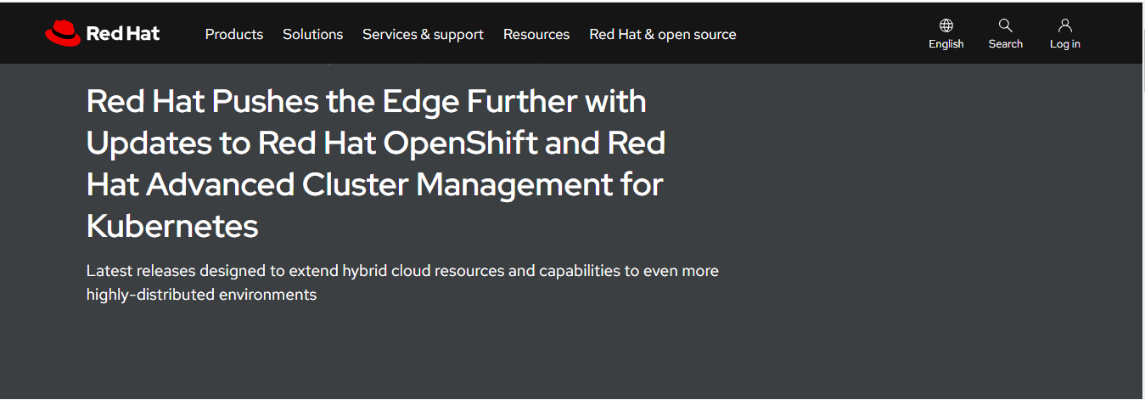Select the English language label
This screenshot has width=1145, height=400.
point(946,44)
